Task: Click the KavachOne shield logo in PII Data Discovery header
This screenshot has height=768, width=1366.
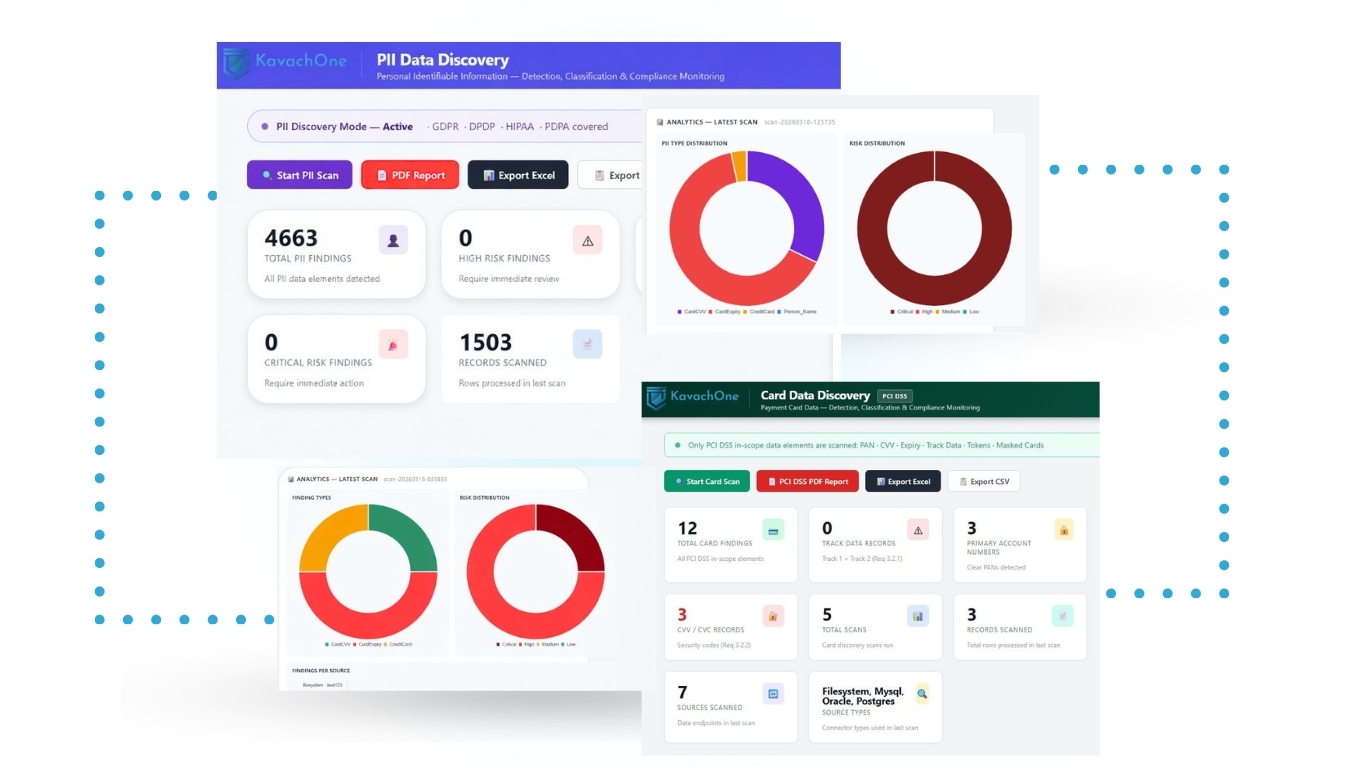Action: click(236, 62)
